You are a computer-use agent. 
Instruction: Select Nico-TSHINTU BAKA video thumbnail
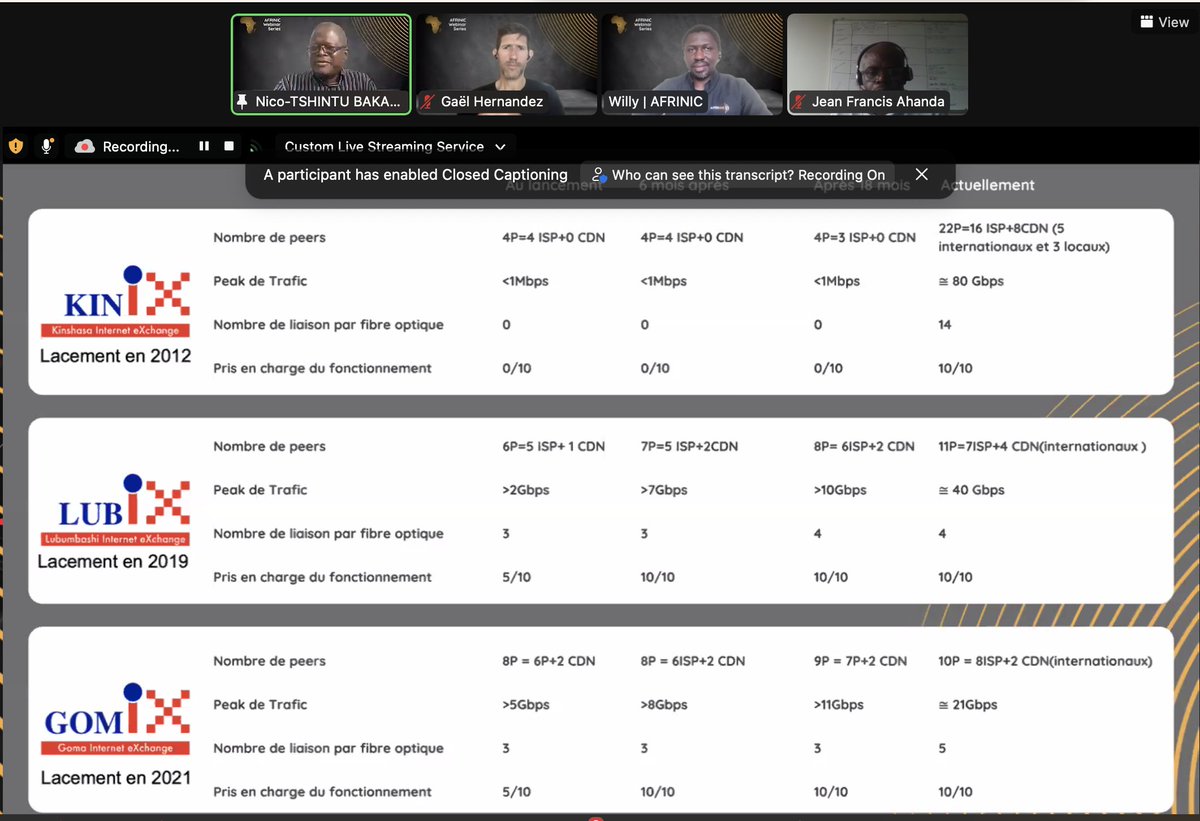click(x=322, y=65)
